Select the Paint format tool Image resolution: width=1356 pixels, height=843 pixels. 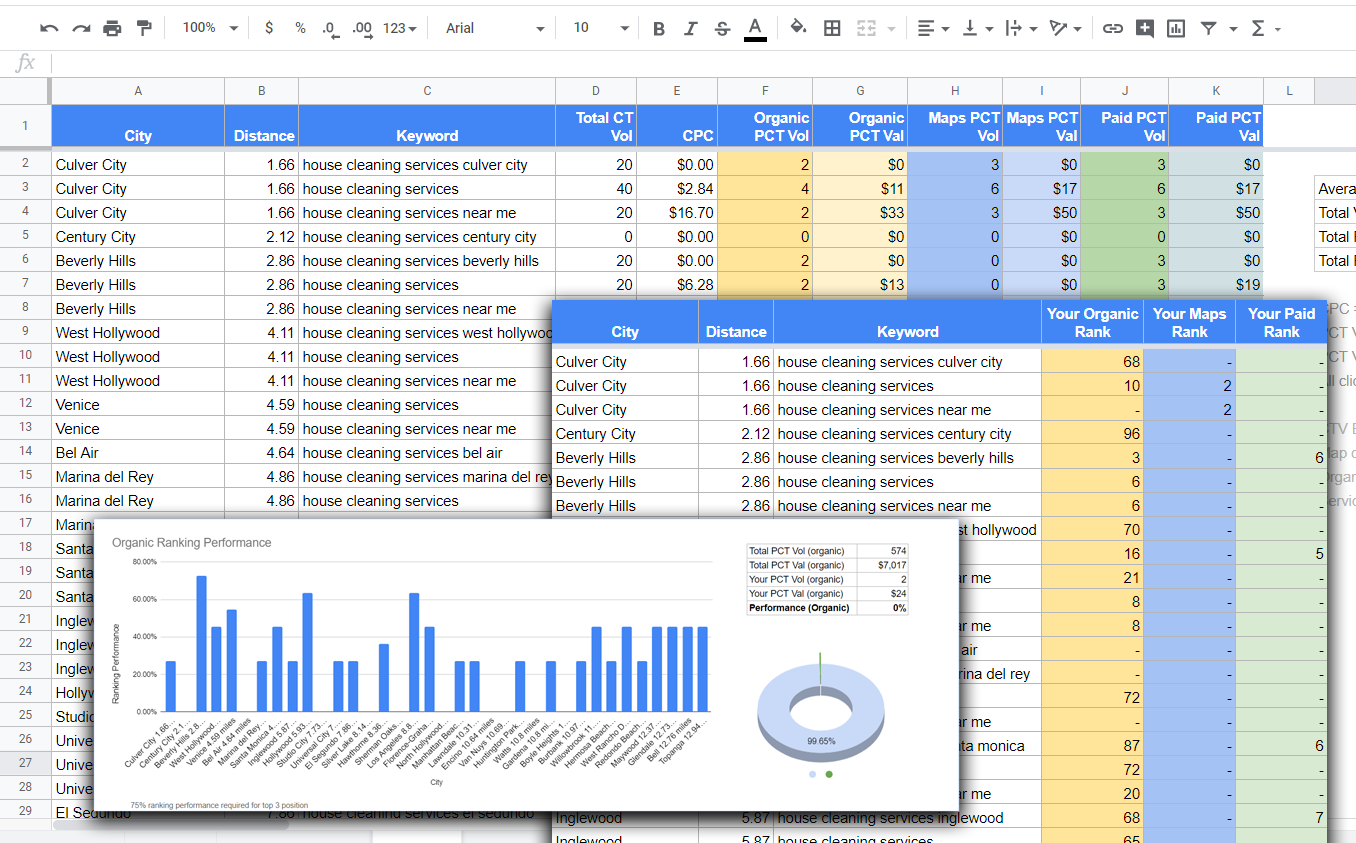coord(144,28)
